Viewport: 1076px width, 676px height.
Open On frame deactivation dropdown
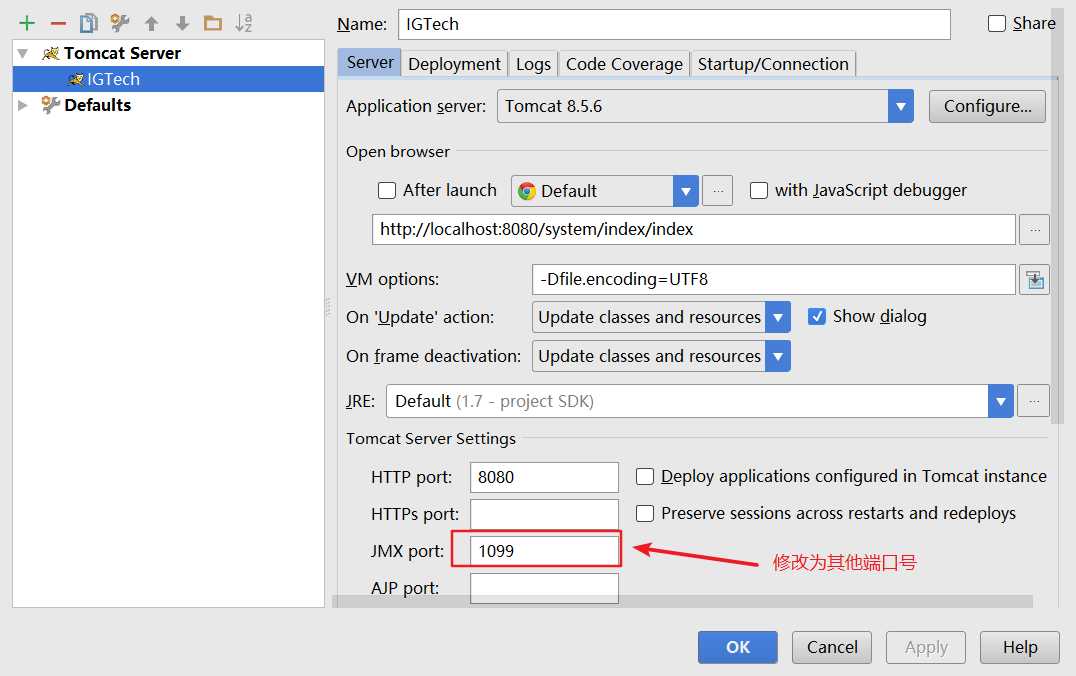coord(661,356)
